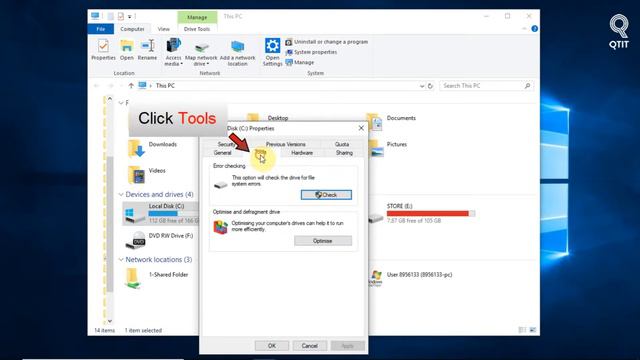Viewport: 640px width, 360px height.
Task: Click Local Disk (C:) usage bar
Action: tap(173, 213)
